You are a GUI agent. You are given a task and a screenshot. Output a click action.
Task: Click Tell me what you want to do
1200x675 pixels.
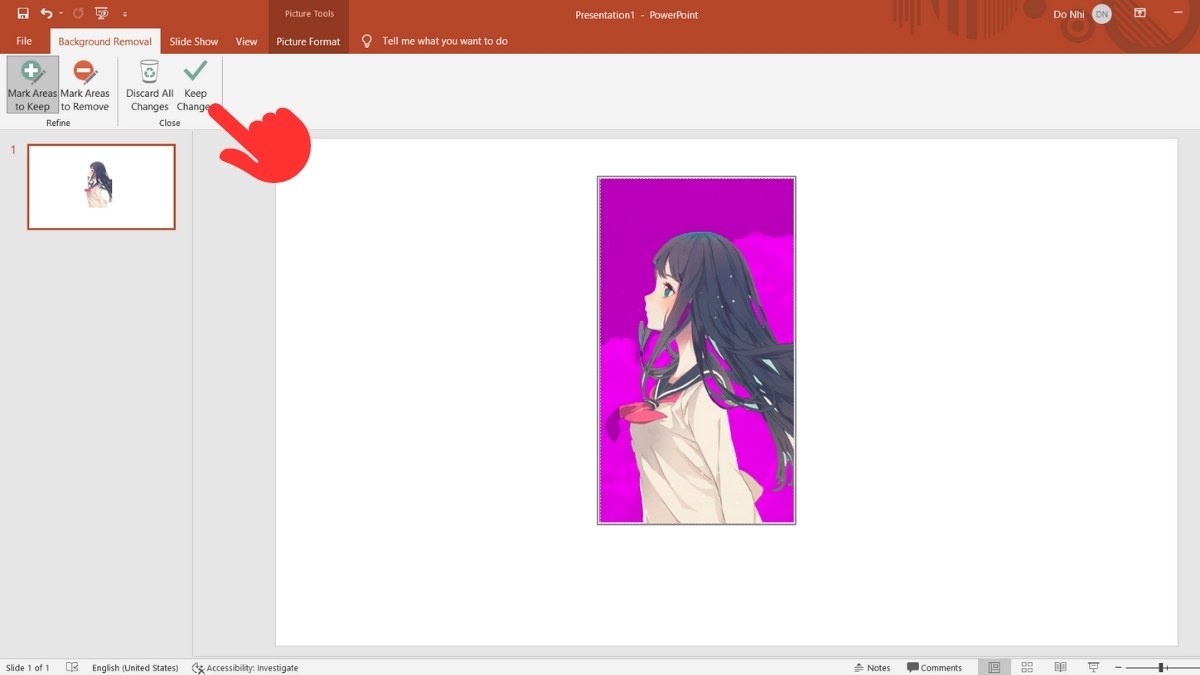(445, 41)
